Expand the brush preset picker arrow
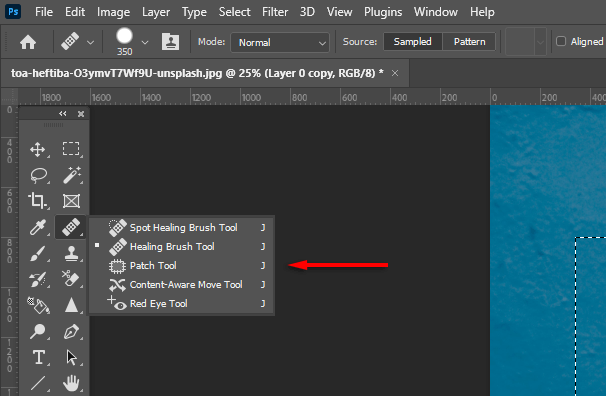 coord(145,42)
